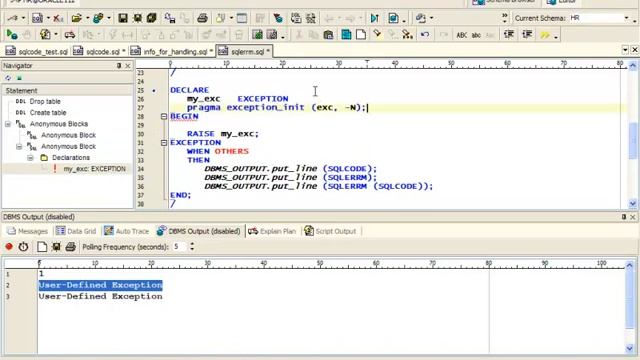Click the uppercase ABC conversion icon
The image size is (640, 360).
click(x=462, y=35)
